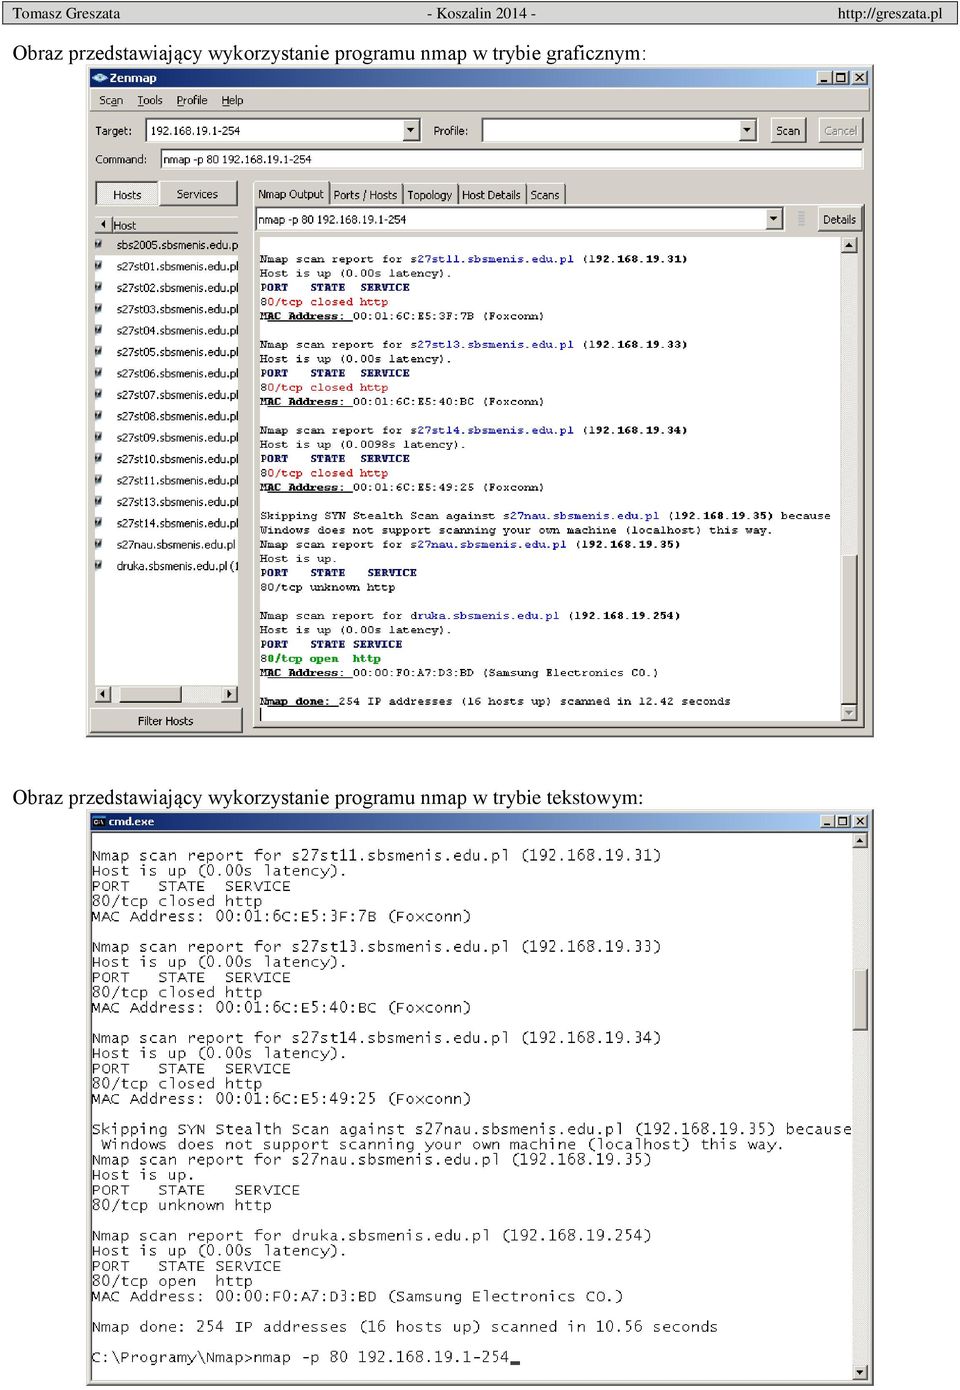The height and width of the screenshot is (1390, 960).
Task: Minimize the cmd.exe window
Action: [827, 822]
